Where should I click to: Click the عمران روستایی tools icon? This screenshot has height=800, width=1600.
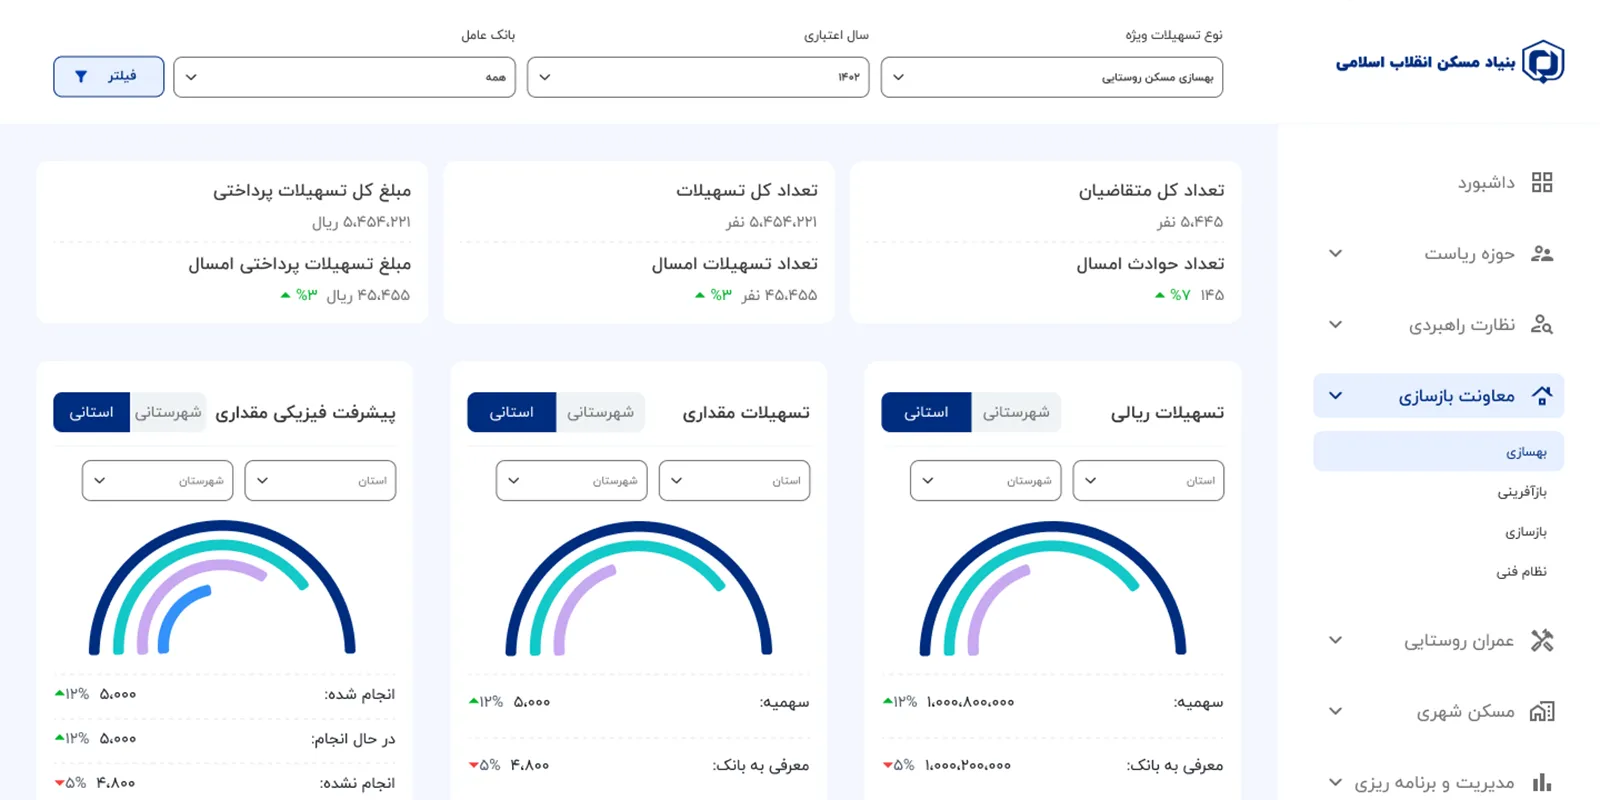tap(1542, 640)
